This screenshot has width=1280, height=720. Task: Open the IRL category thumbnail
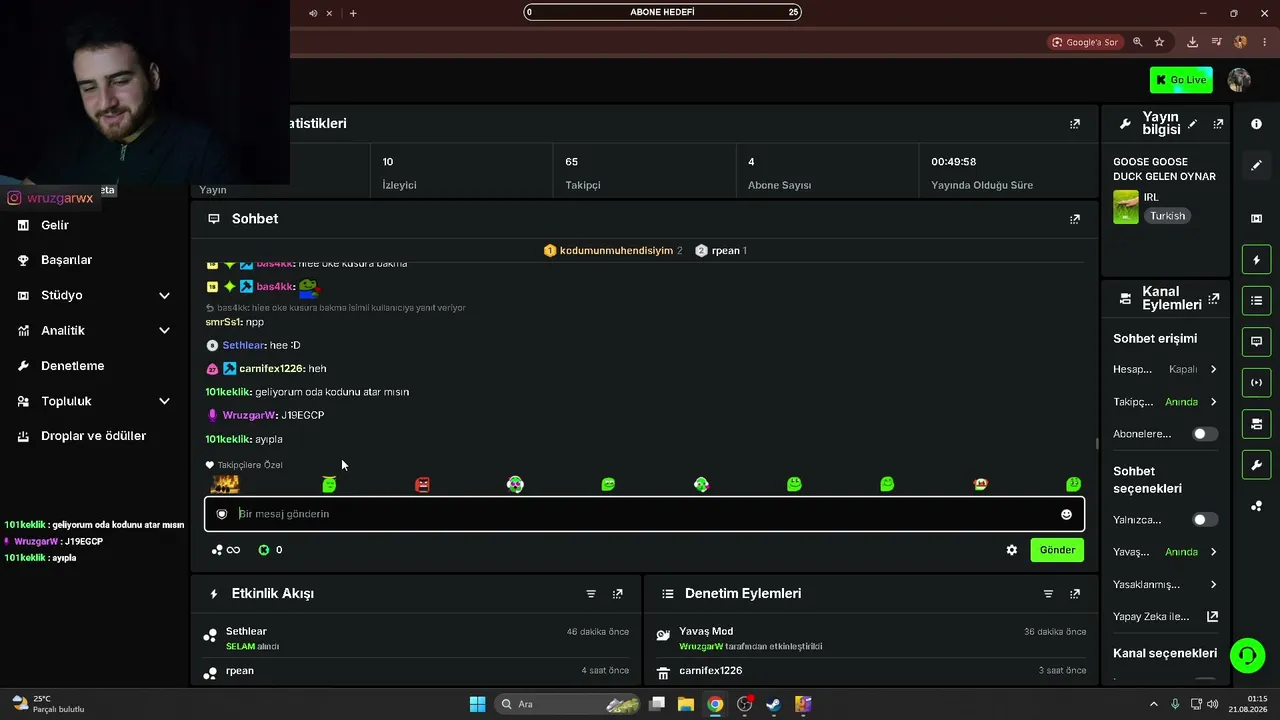[x=1126, y=207]
